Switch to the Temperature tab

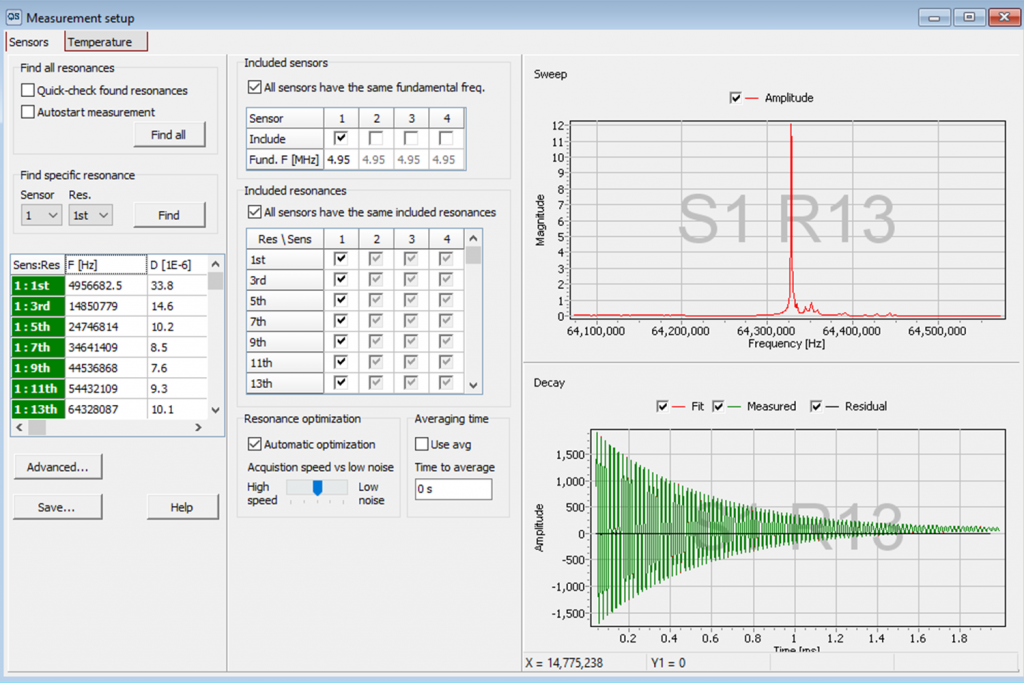pyautogui.click(x=106, y=42)
